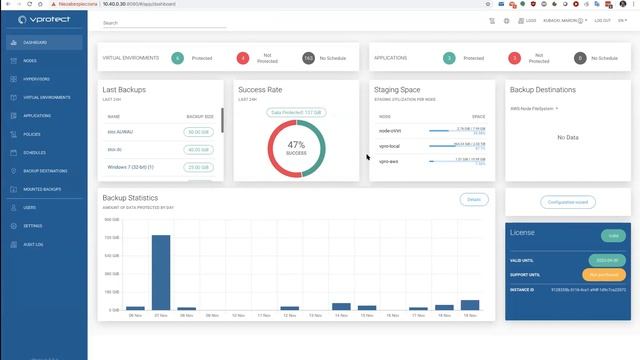Click the tall 07 Nov chart bar
The height and width of the screenshot is (360, 640).
coord(161,273)
